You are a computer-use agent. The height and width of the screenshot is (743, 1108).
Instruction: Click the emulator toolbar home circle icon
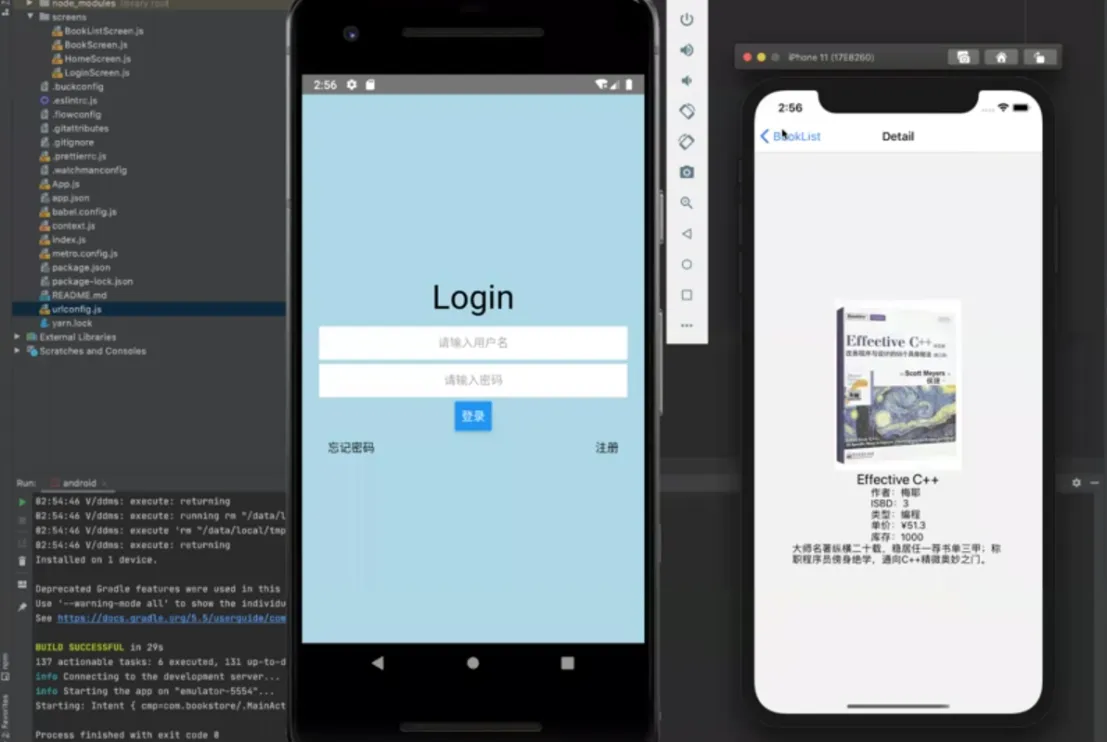[686, 264]
